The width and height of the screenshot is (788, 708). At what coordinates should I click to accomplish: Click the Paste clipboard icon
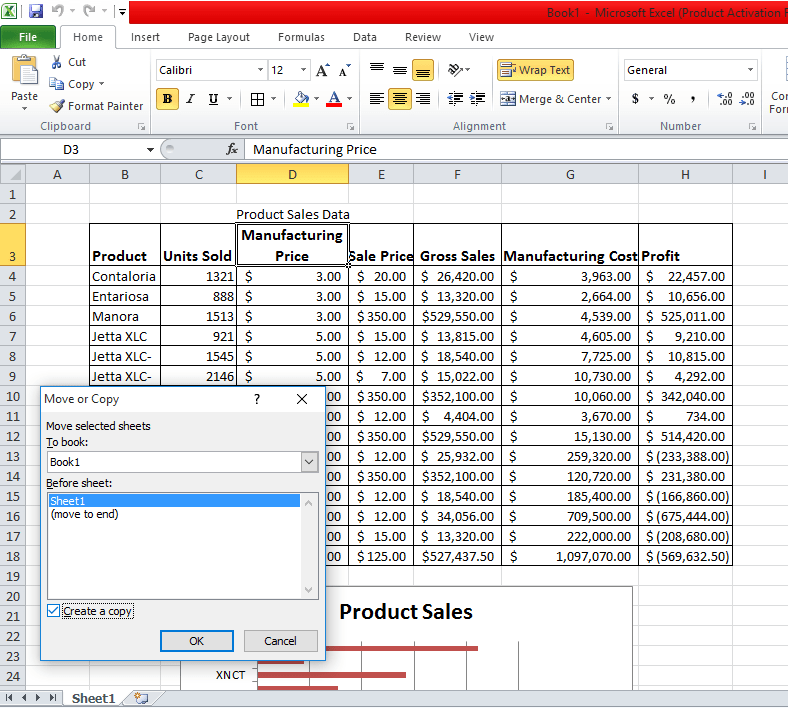[24, 70]
